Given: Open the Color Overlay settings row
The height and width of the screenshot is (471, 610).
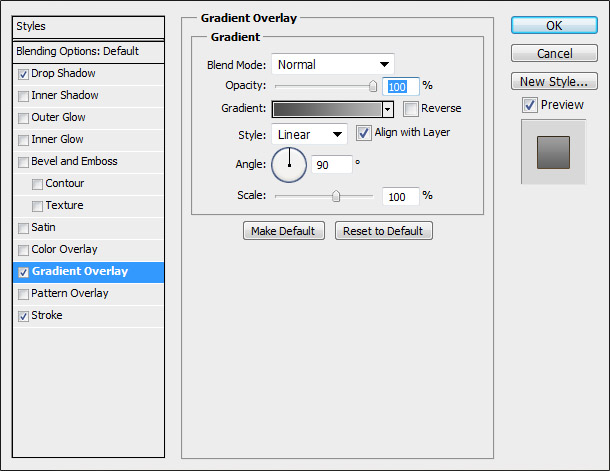Looking at the screenshot, I should 88,250.
